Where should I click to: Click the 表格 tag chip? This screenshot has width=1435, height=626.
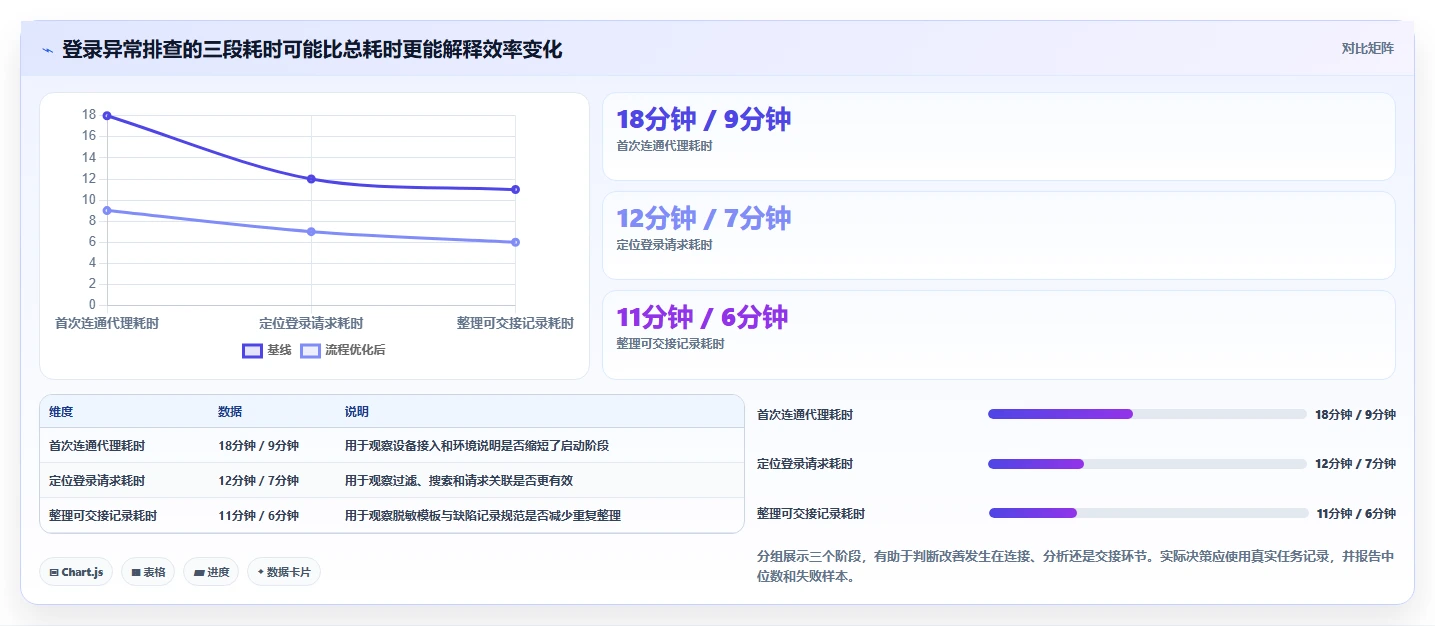coord(148,572)
